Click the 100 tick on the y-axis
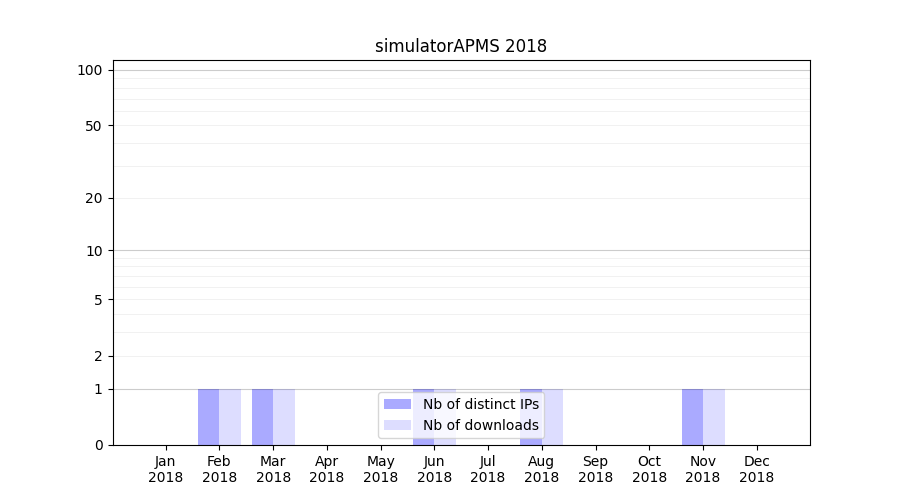The height and width of the screenshot is (500, 900). (90, 70)
